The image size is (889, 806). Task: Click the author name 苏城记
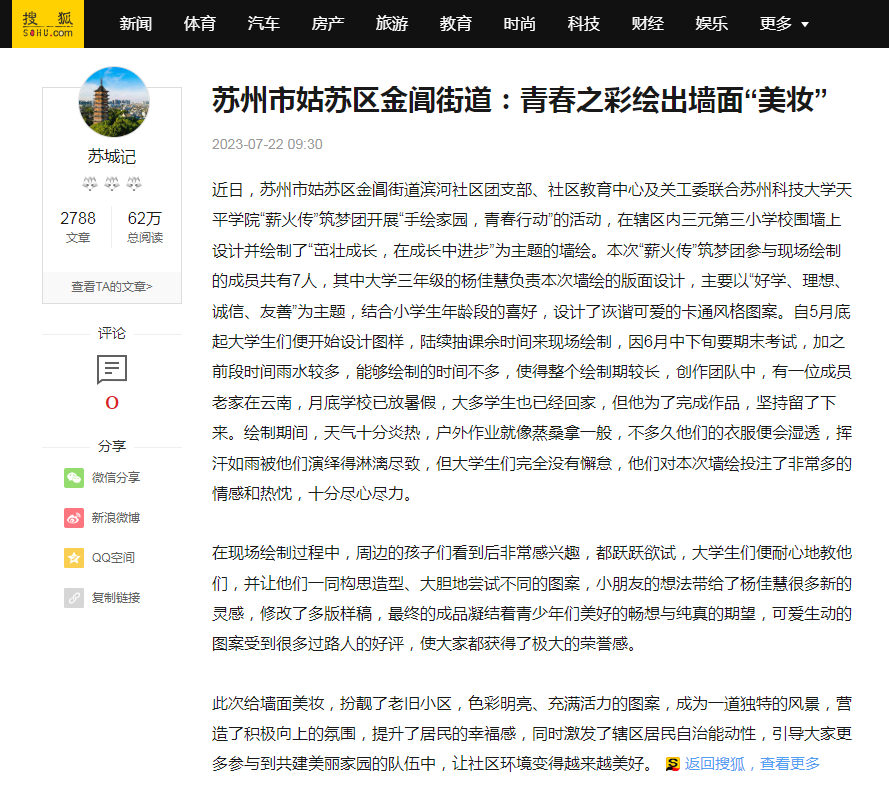click(112, 156)
